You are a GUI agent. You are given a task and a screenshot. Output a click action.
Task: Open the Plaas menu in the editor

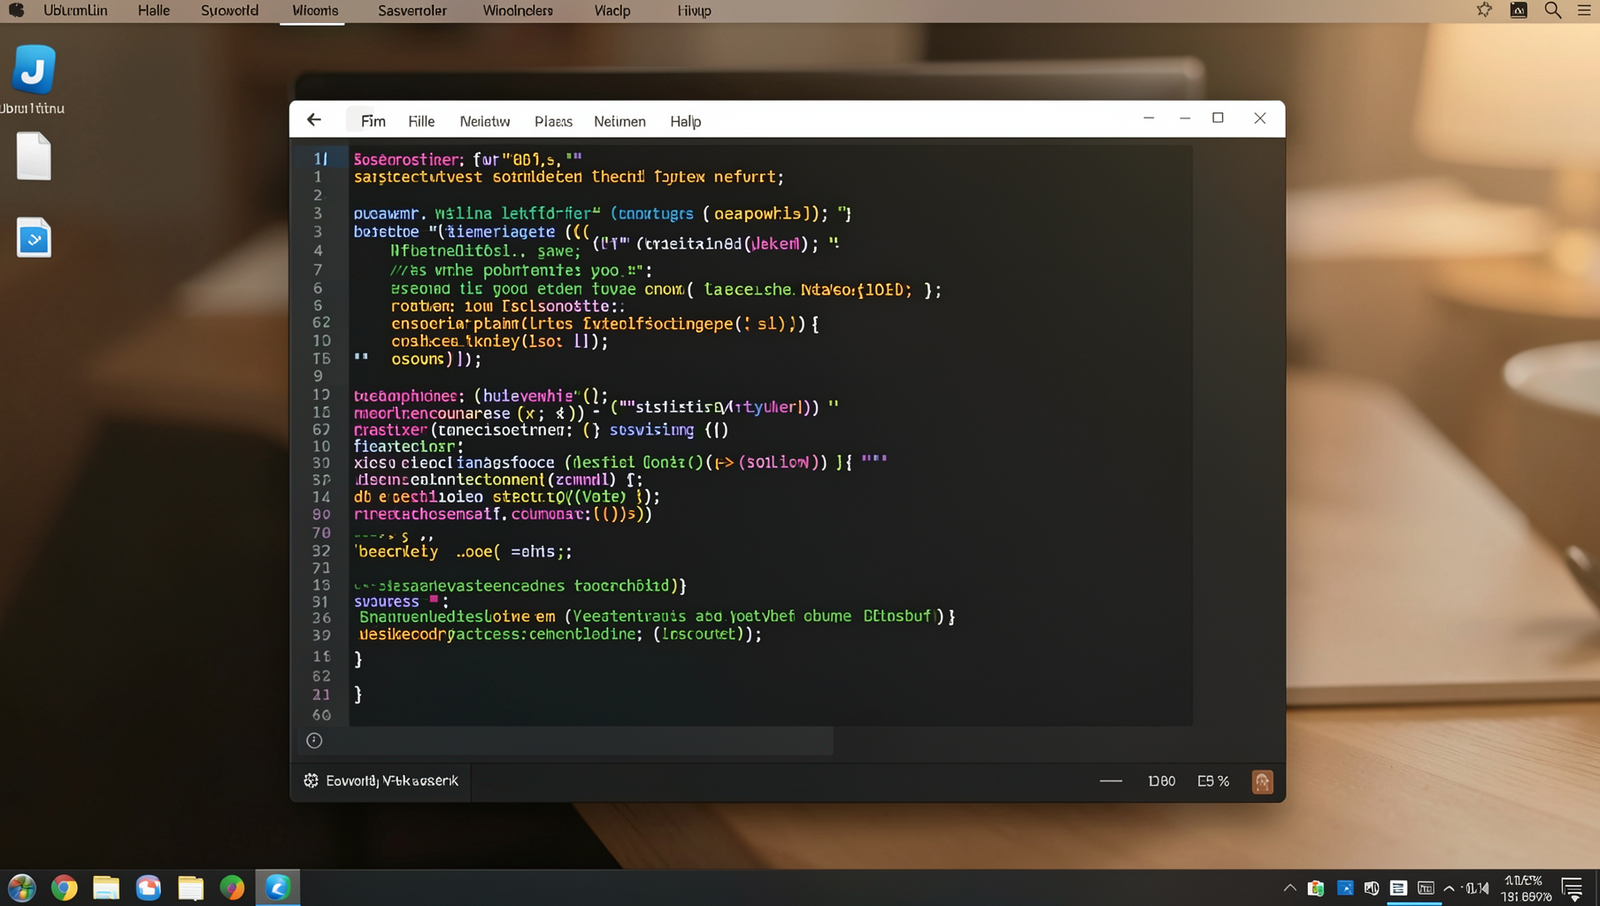(553, 121)
